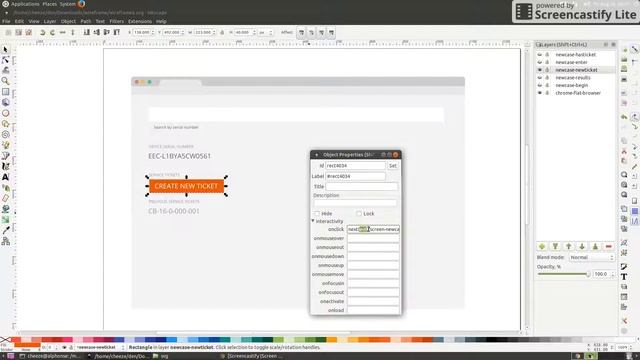The image size is (640, 360).
Task: Select the Paint Bucket tool
Action: coord(5,209)
